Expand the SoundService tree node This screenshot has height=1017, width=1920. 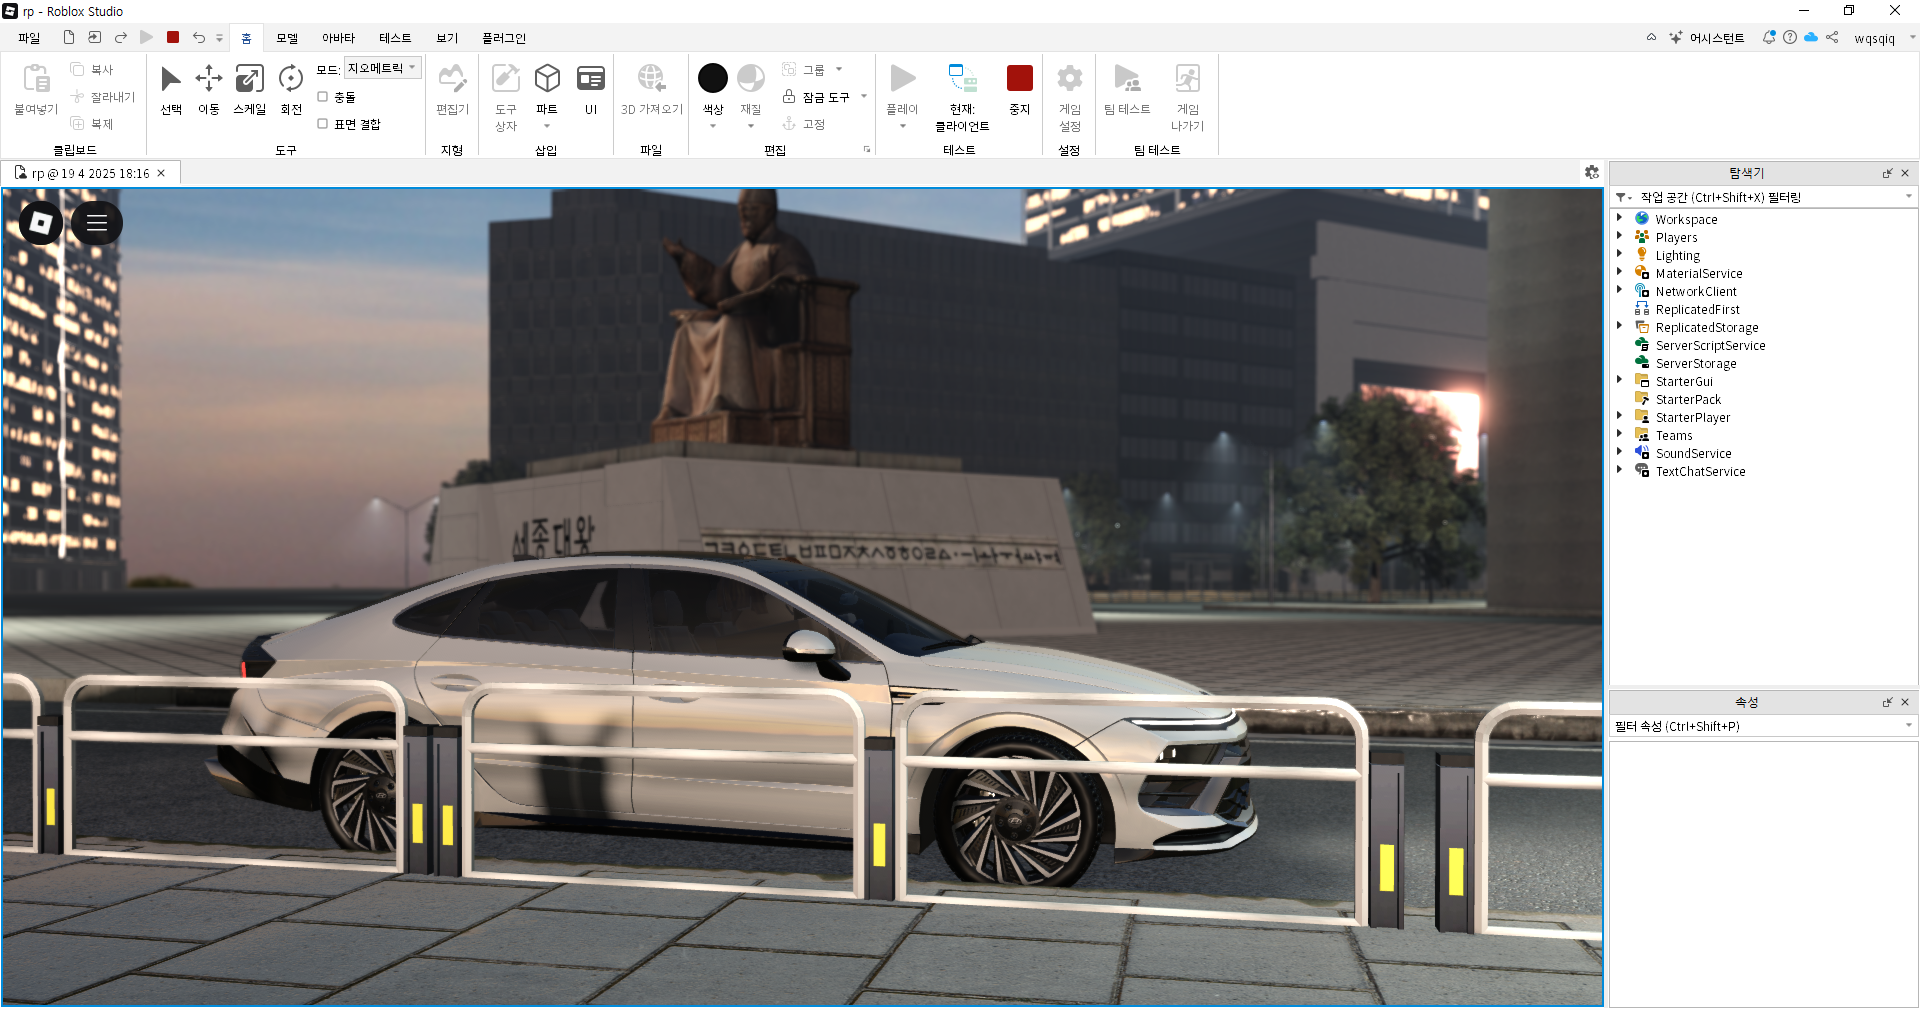(x=1620, y=452)
